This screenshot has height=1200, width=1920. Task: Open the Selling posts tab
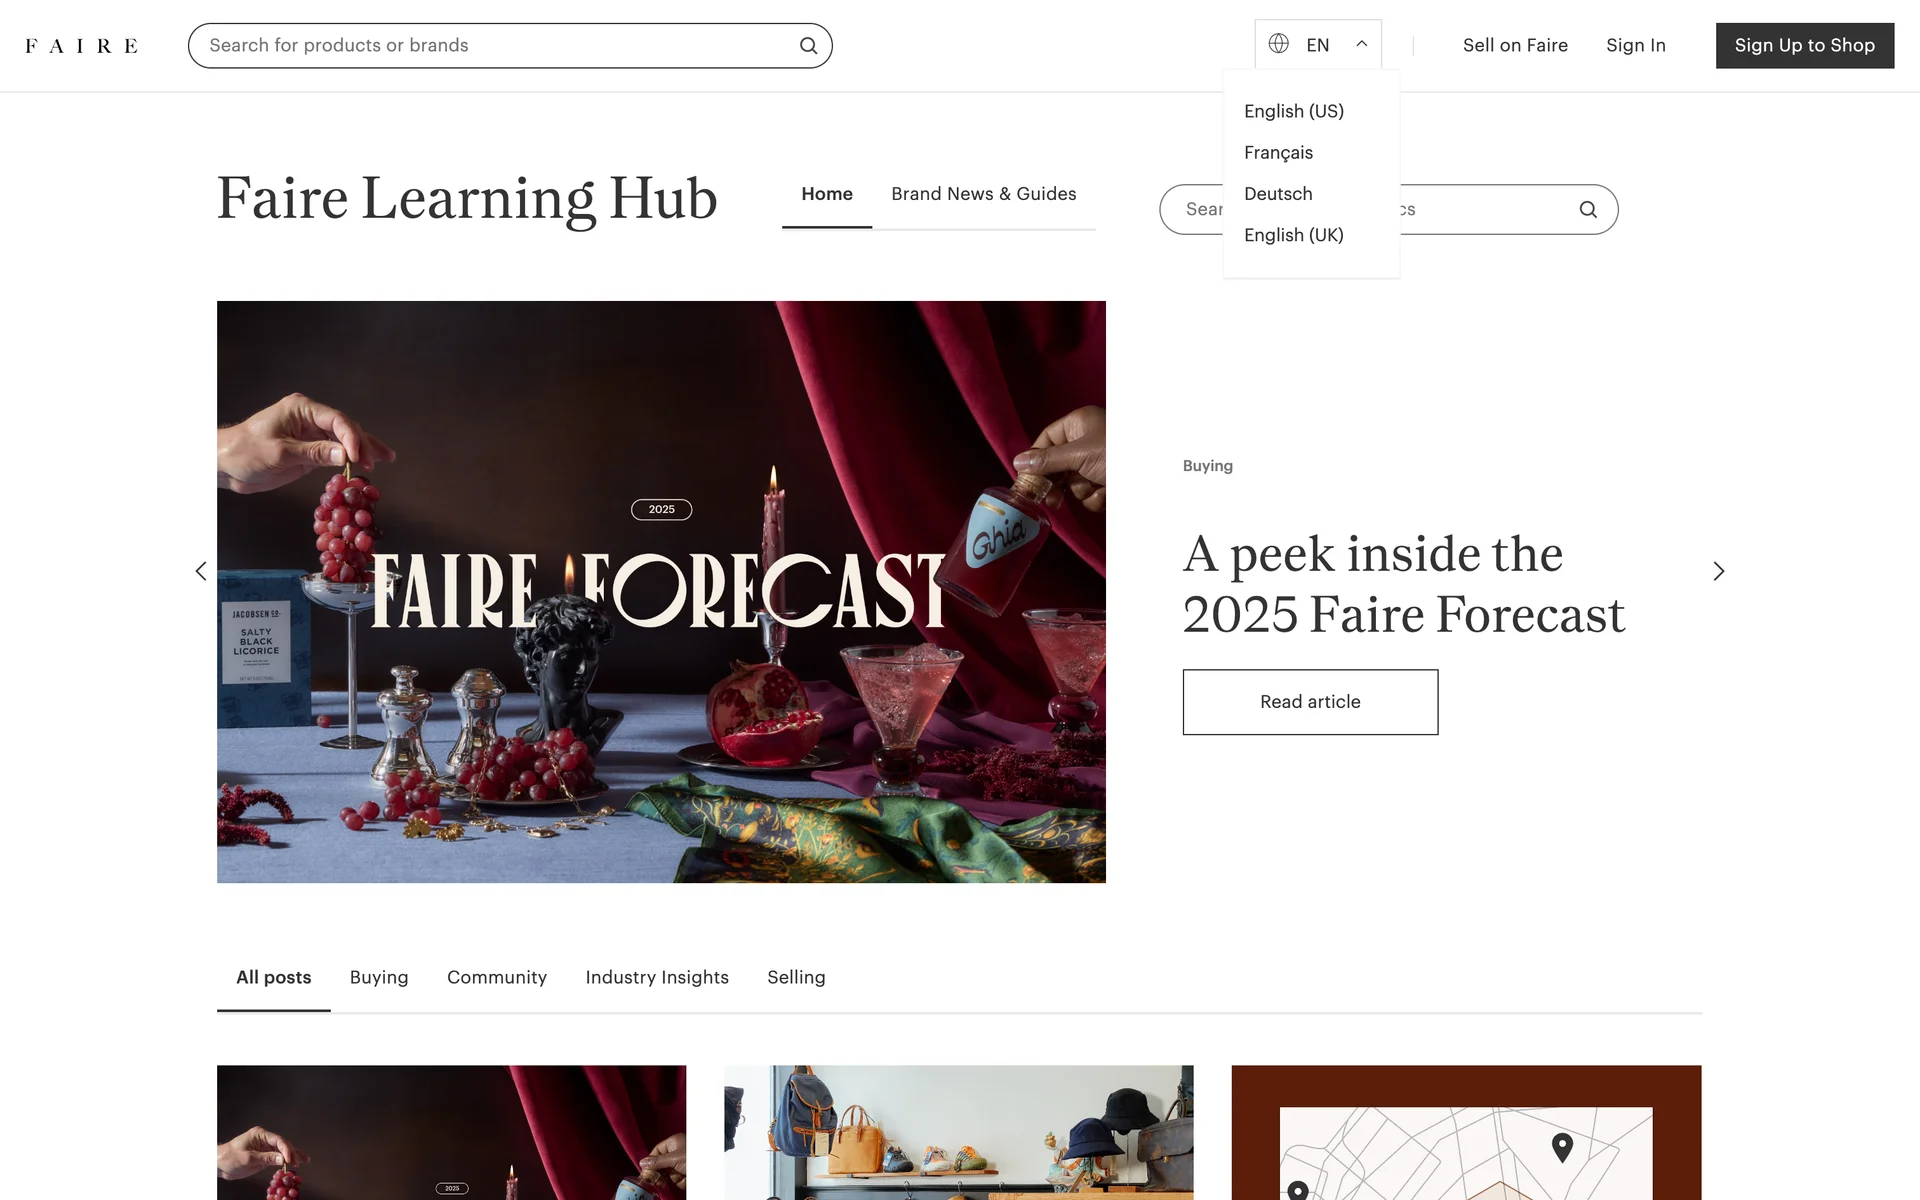pos(796,978)
